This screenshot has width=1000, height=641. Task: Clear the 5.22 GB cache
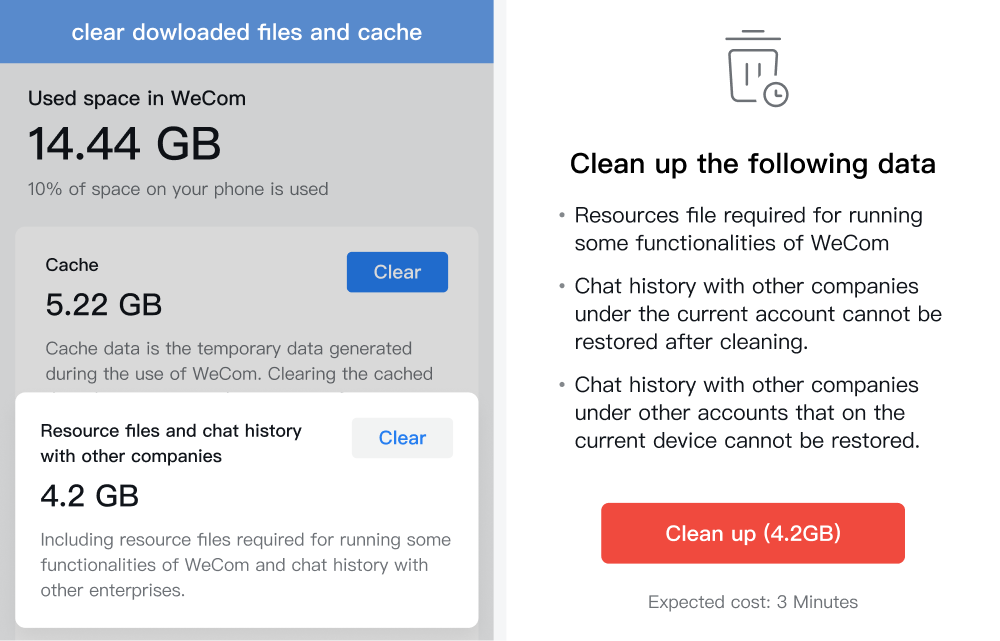(397, 272)
